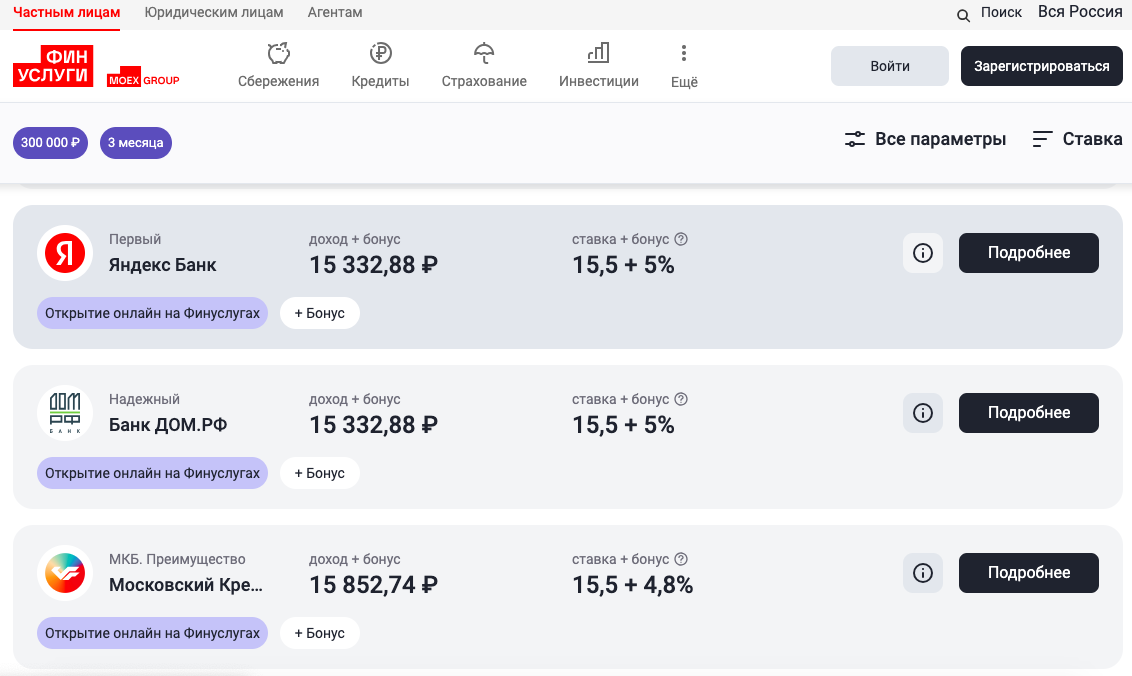Open the Финуслуги logo home link

click(x=53, y=66)
